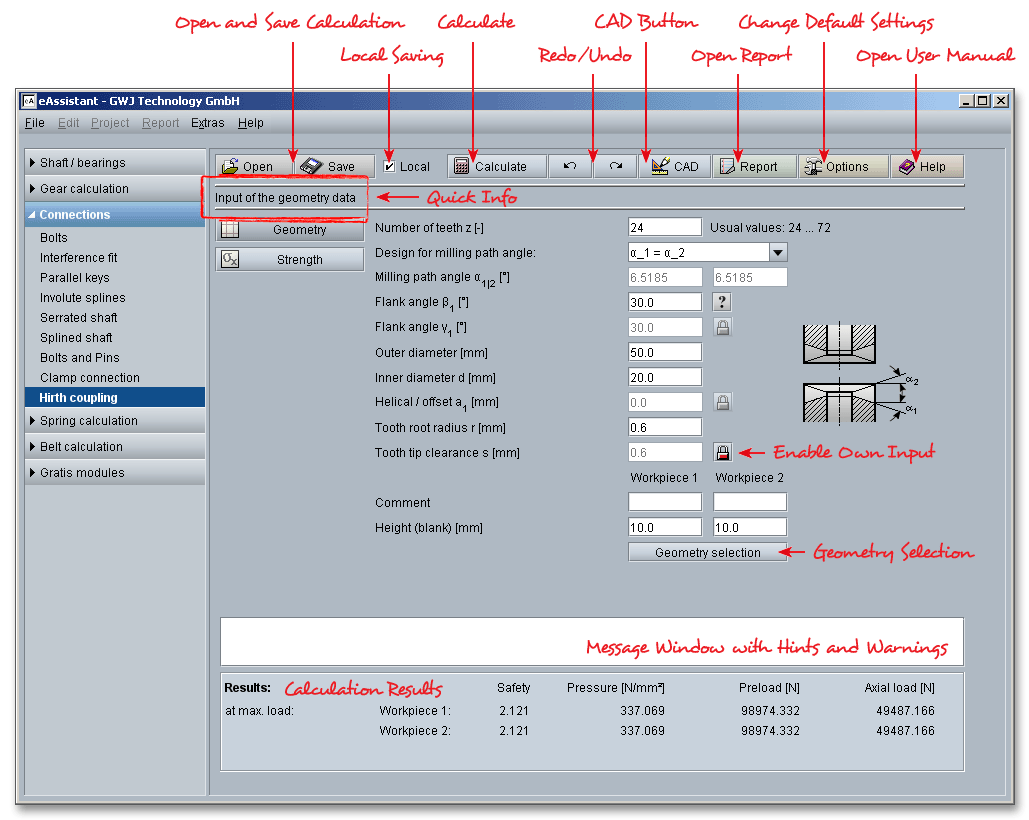Open the Extras menu
This screenshot has height=820, width=1029.
(x=207, y=123)
